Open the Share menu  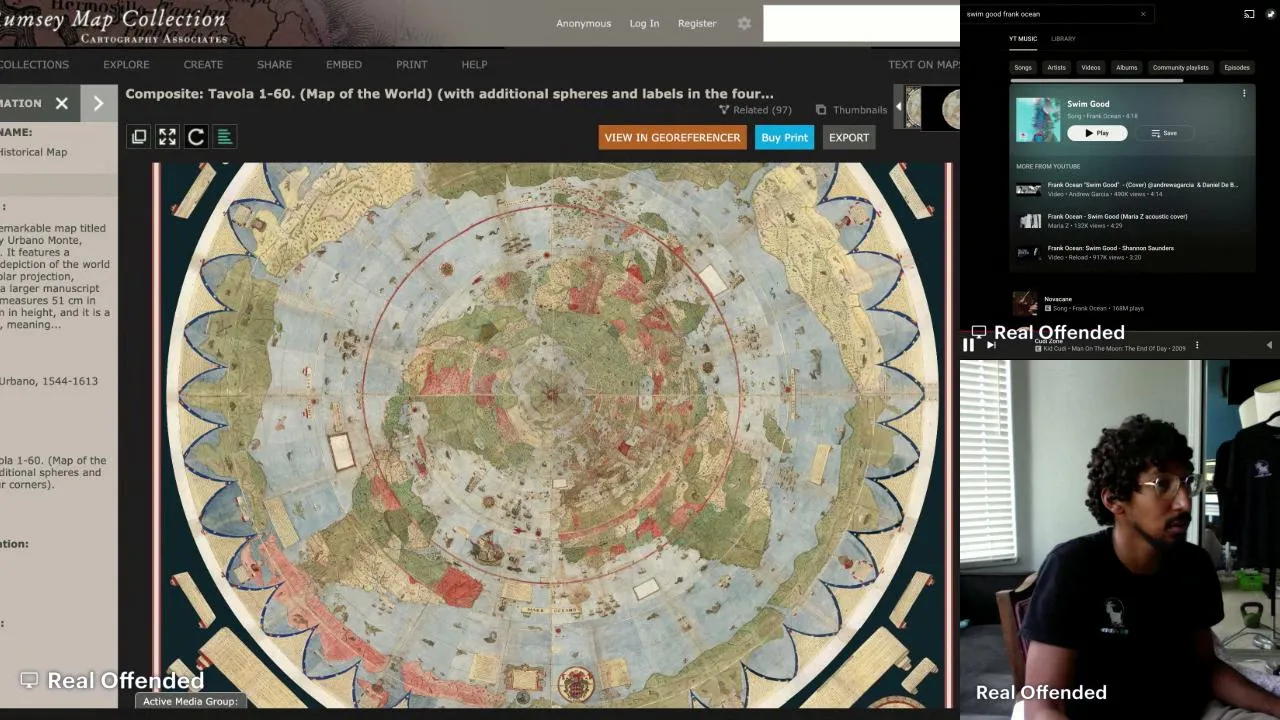(274, 65)
